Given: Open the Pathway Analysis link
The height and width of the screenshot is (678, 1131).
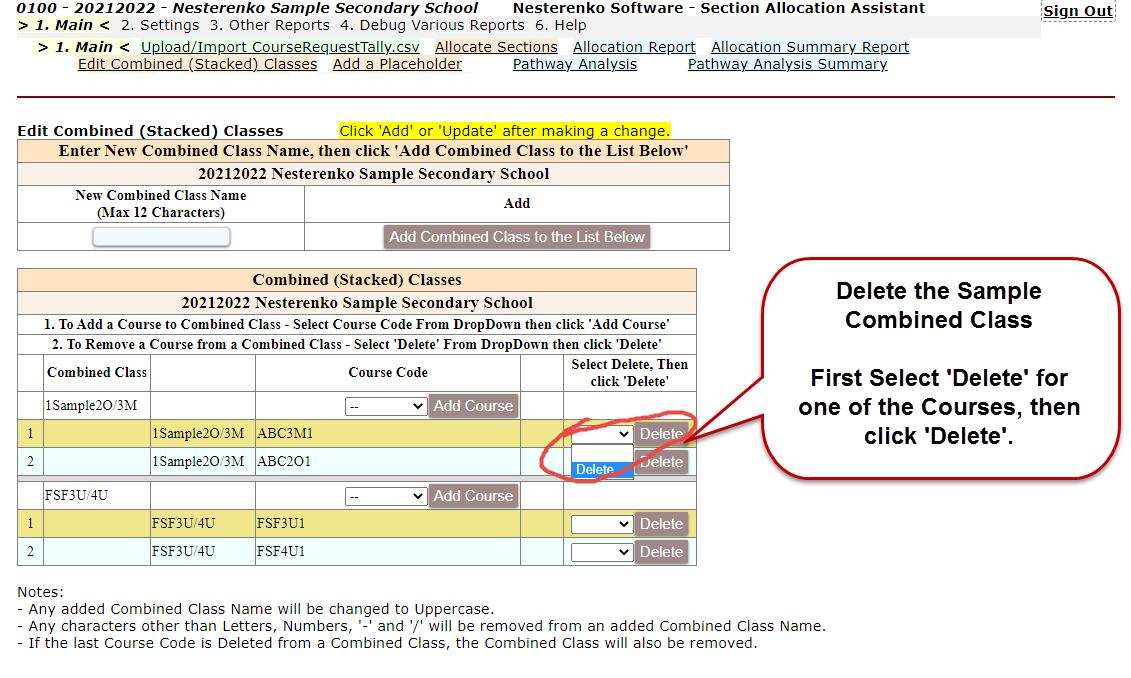Looking at the screenshot, I should click(x=574, y=64).
